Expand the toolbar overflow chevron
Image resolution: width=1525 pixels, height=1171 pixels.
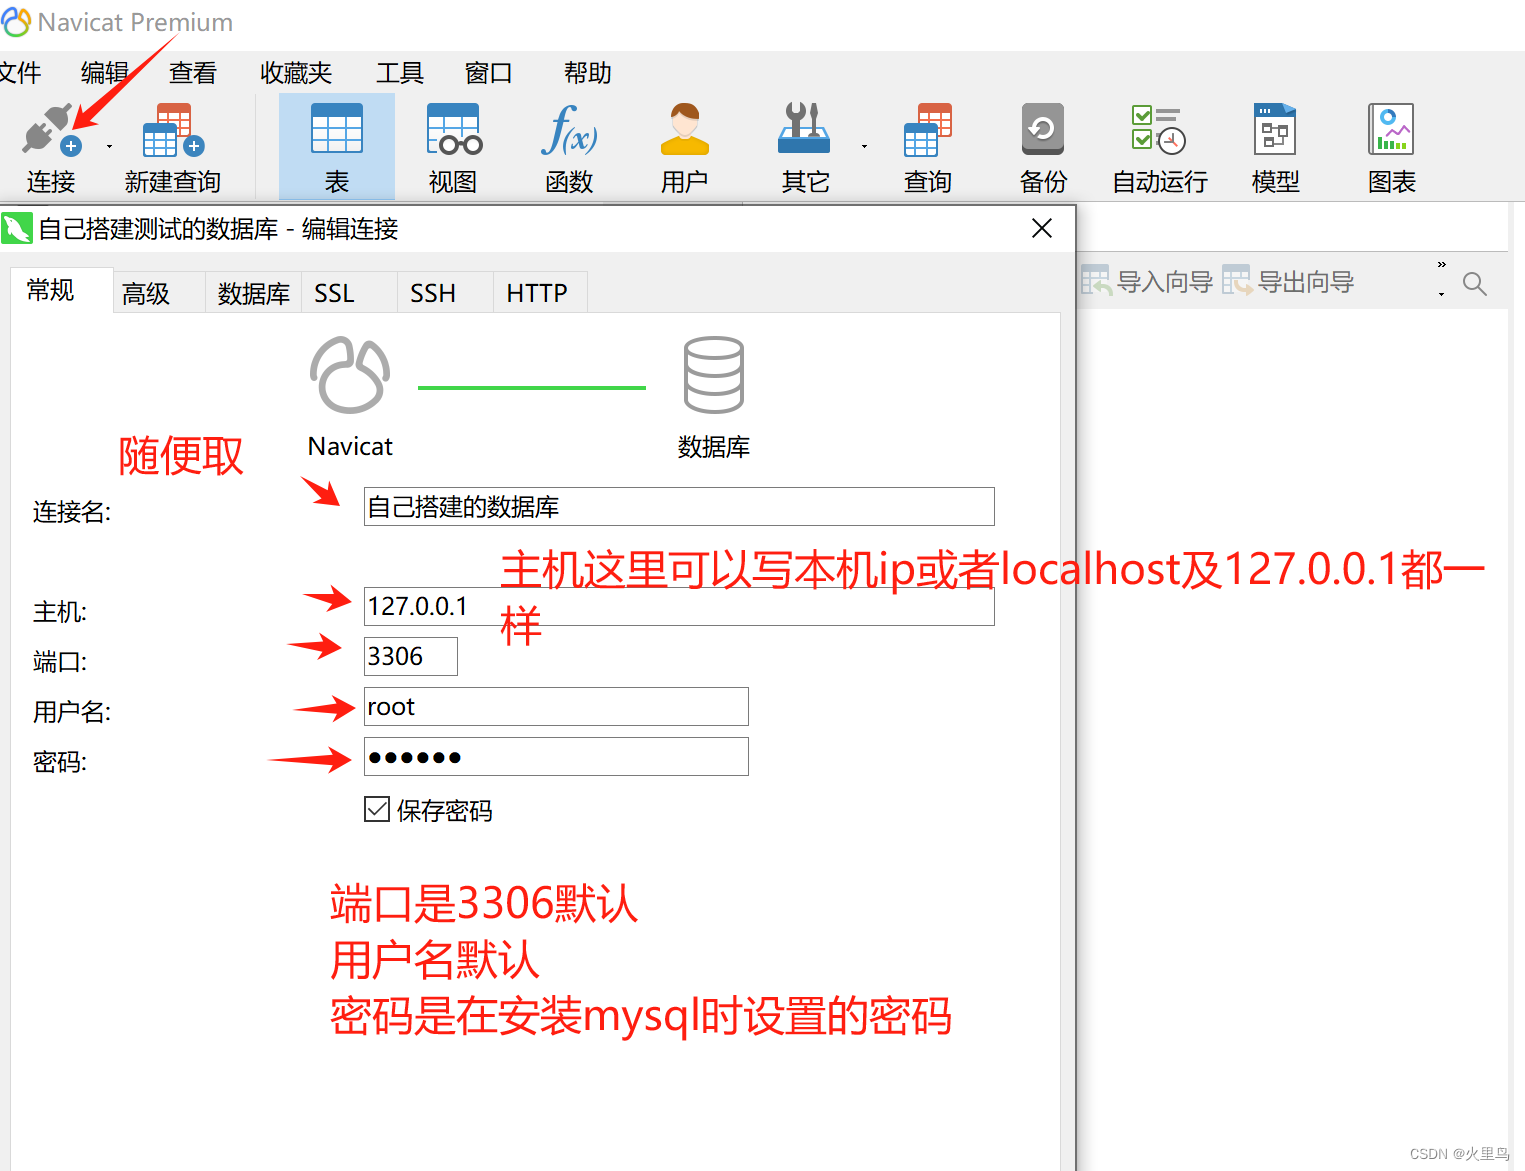point(1441,265)
